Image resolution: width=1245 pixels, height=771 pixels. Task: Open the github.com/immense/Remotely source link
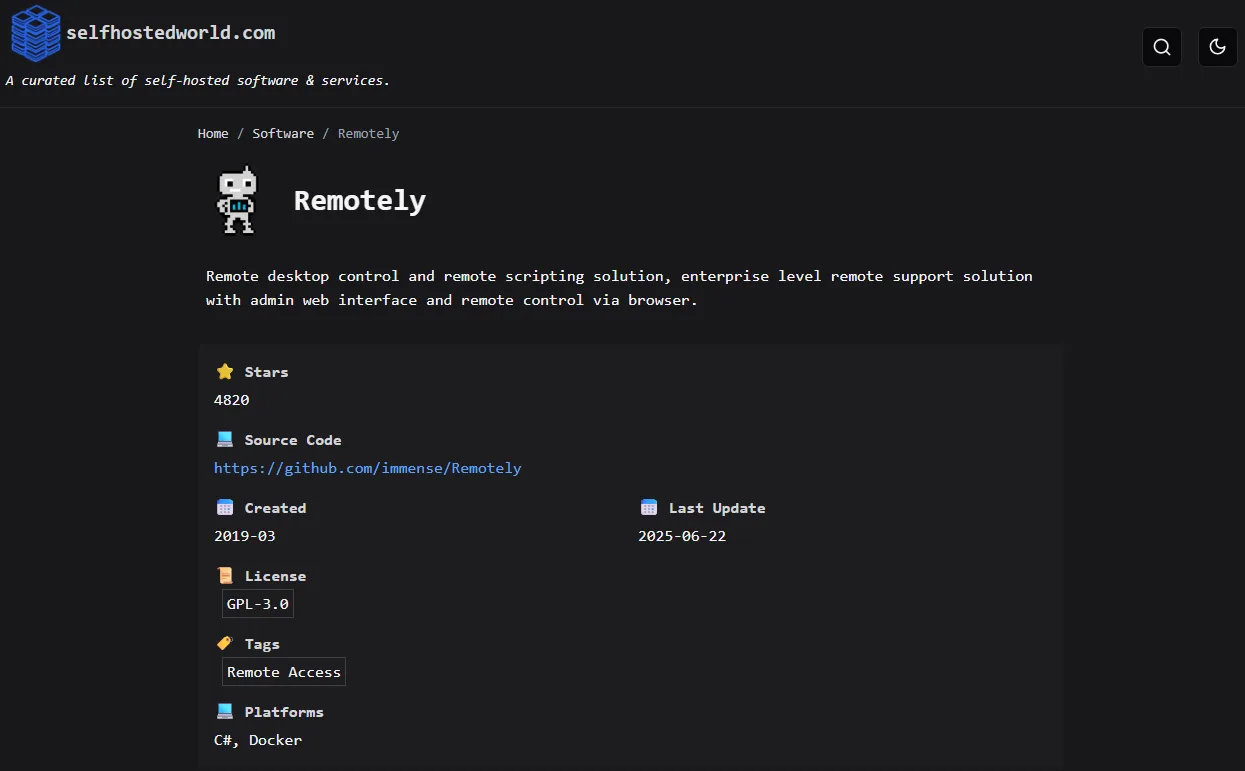(368, 468)
